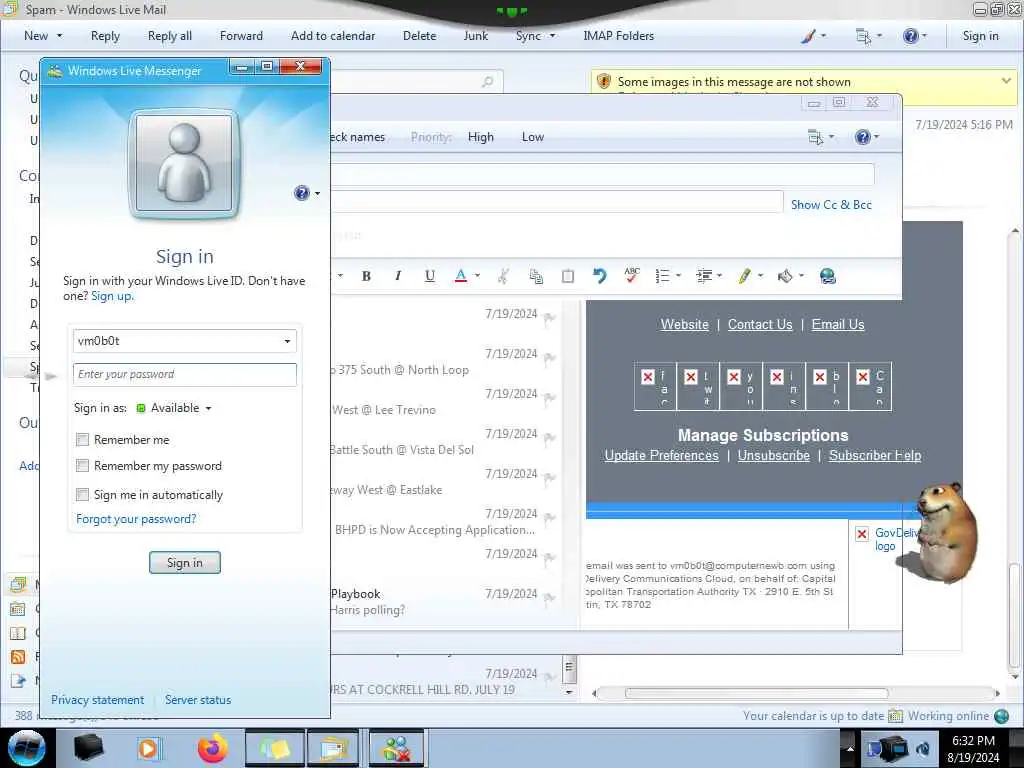This screenshot has height=768, width=1024.
Task: Click Delete in Live Mail toolbar
Action: tap(419, 36)
